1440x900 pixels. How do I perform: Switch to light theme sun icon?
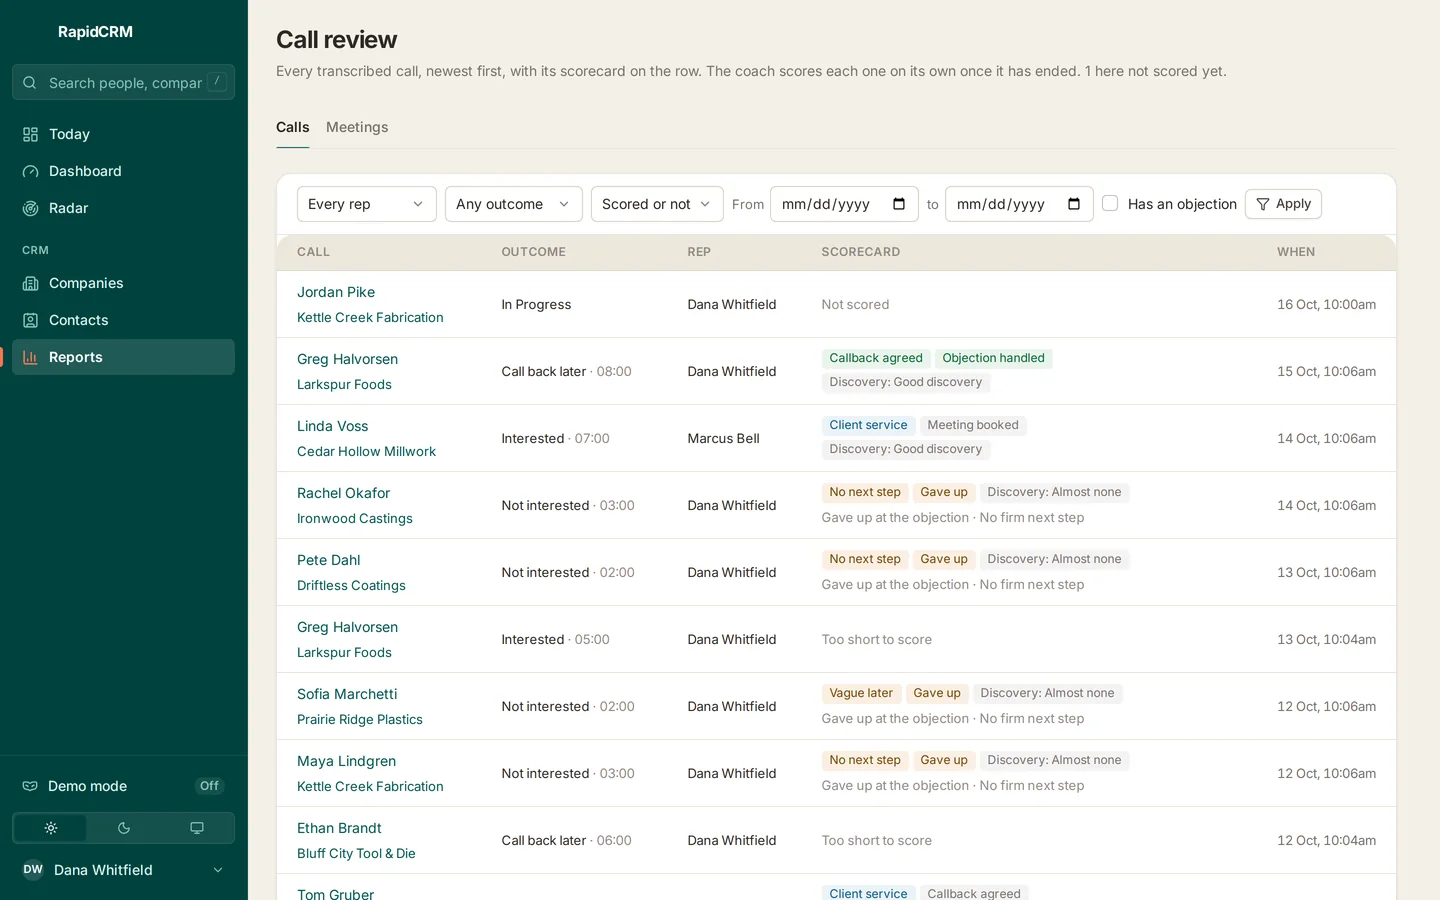51,828
